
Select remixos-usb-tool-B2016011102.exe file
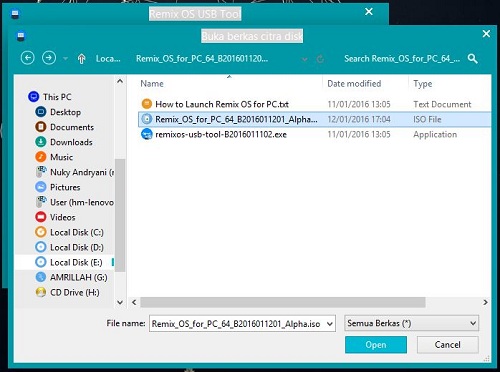pos(315,134)
